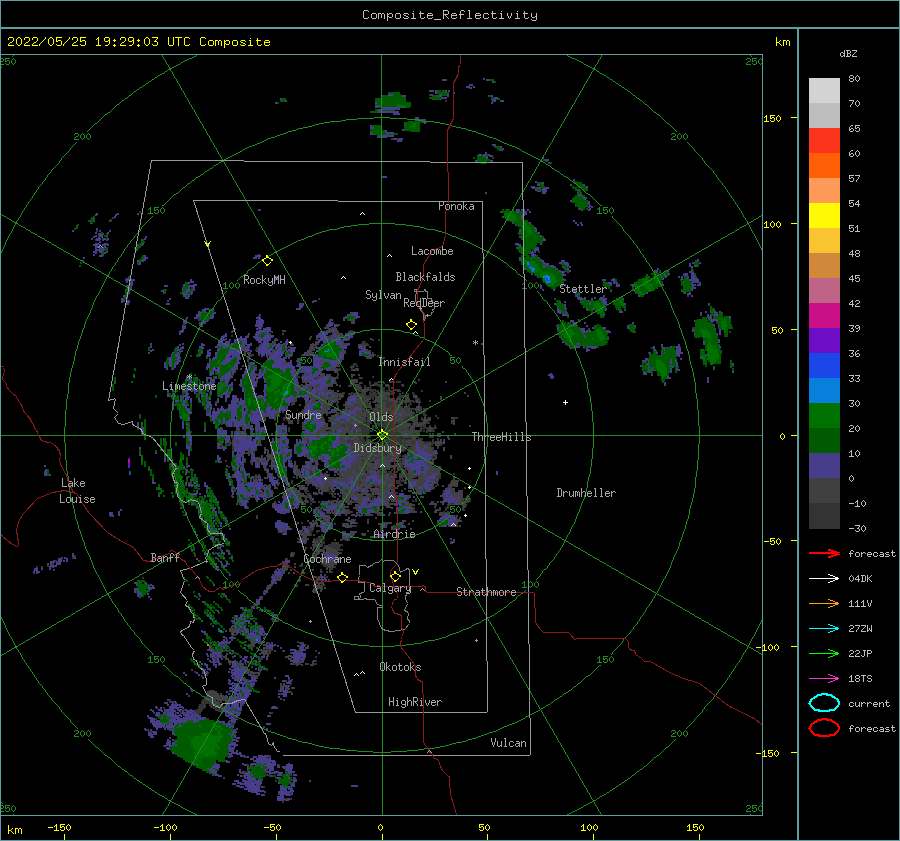Viewport: 900px width, 841px height.
Task: Click the purple 10 dBZ color swatch
Action: pyautogui.click(x=824, y=466)
